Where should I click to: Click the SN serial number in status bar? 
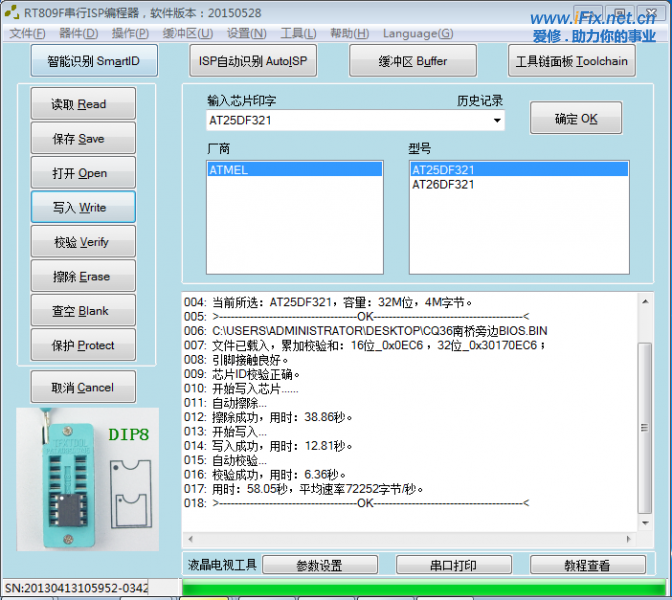click(x=76, y=588)
